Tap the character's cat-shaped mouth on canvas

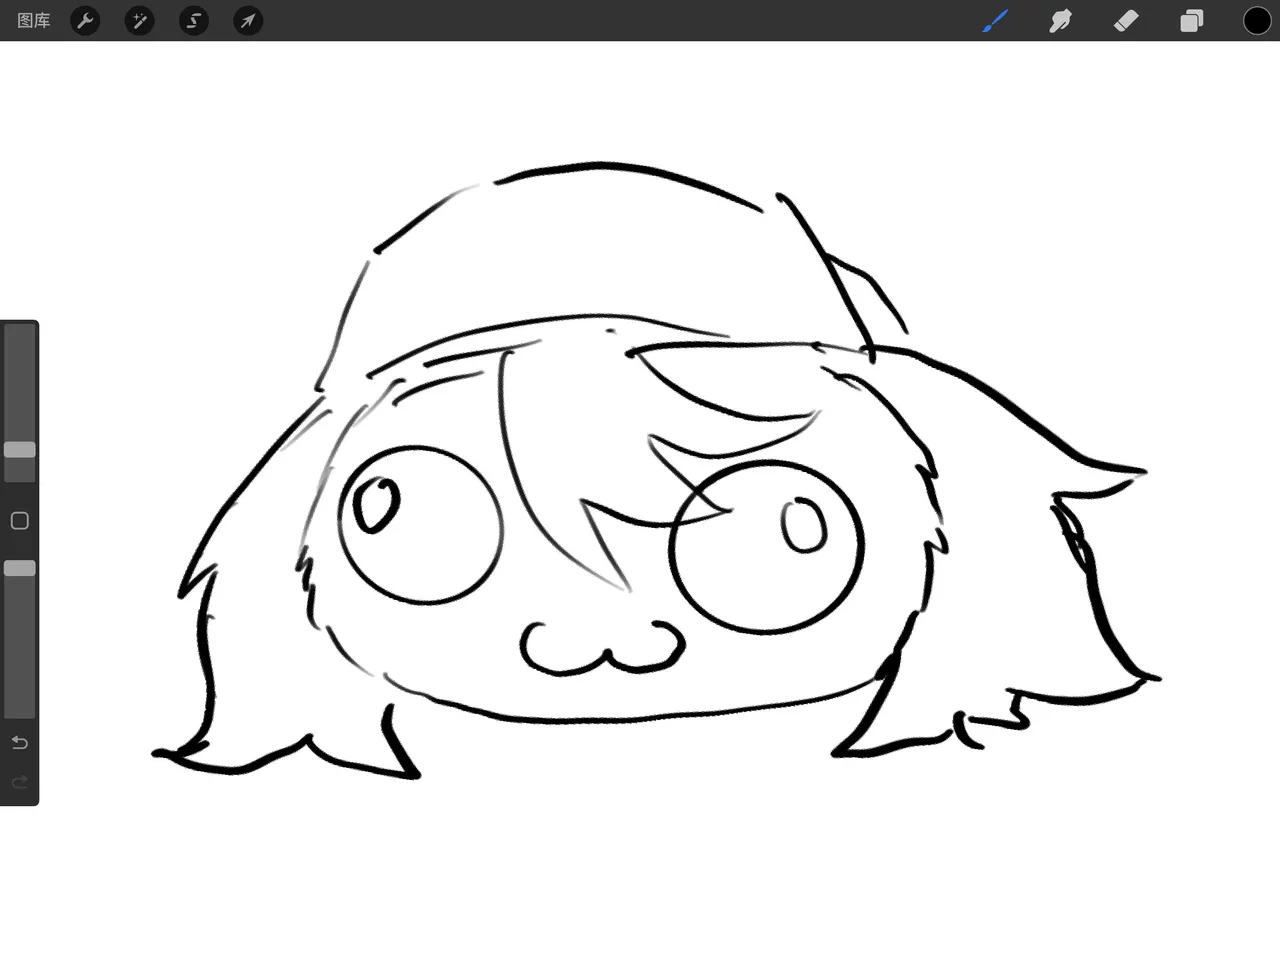coord(602,647)
